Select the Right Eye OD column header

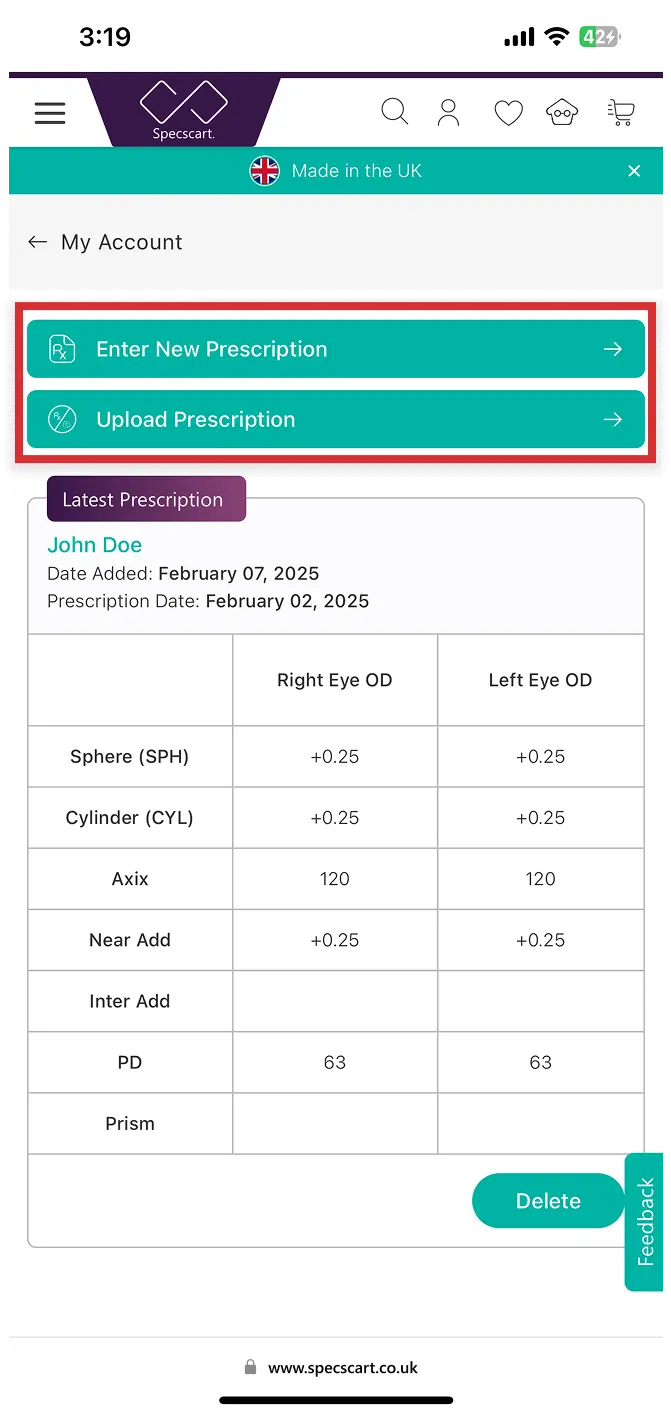(x=334, y=679)
